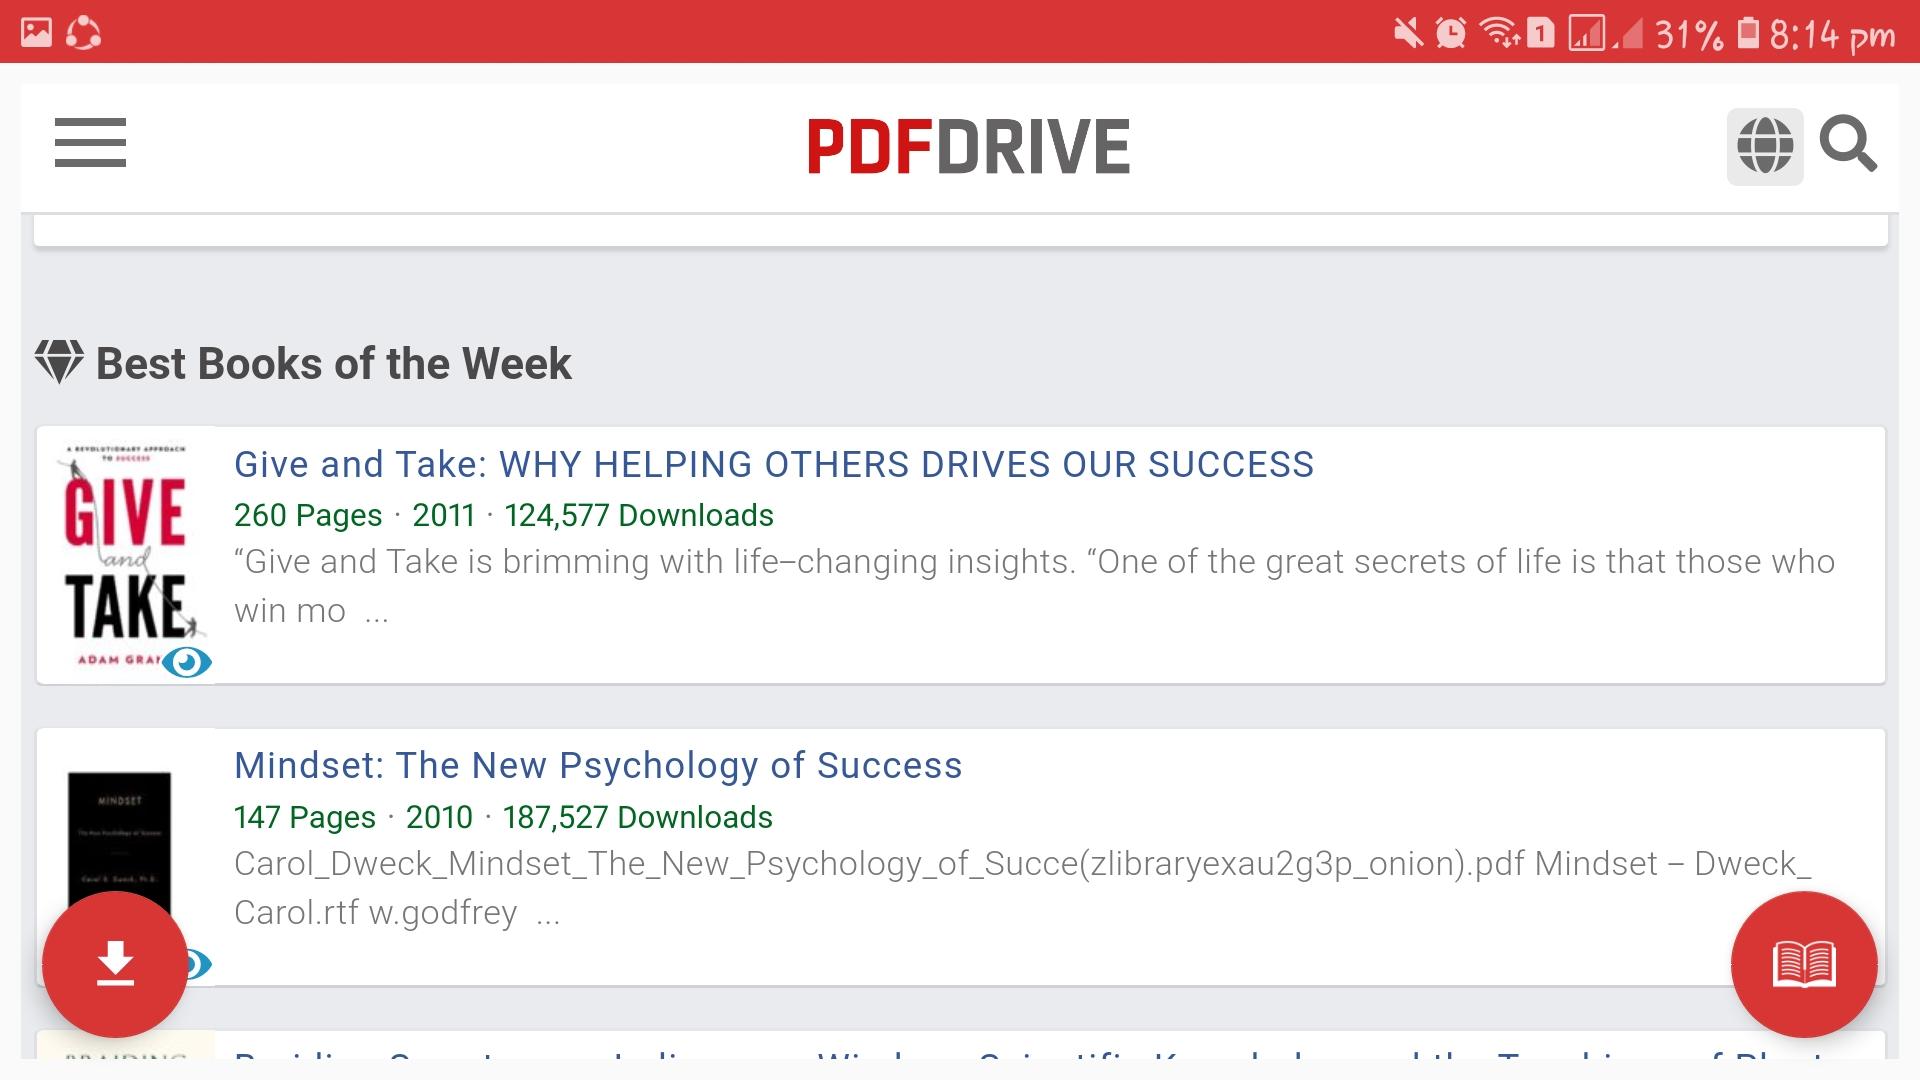The image size is (1920, 1080).
Task: Open the hamburger navigation menu
Action: [x=90, y=143]
